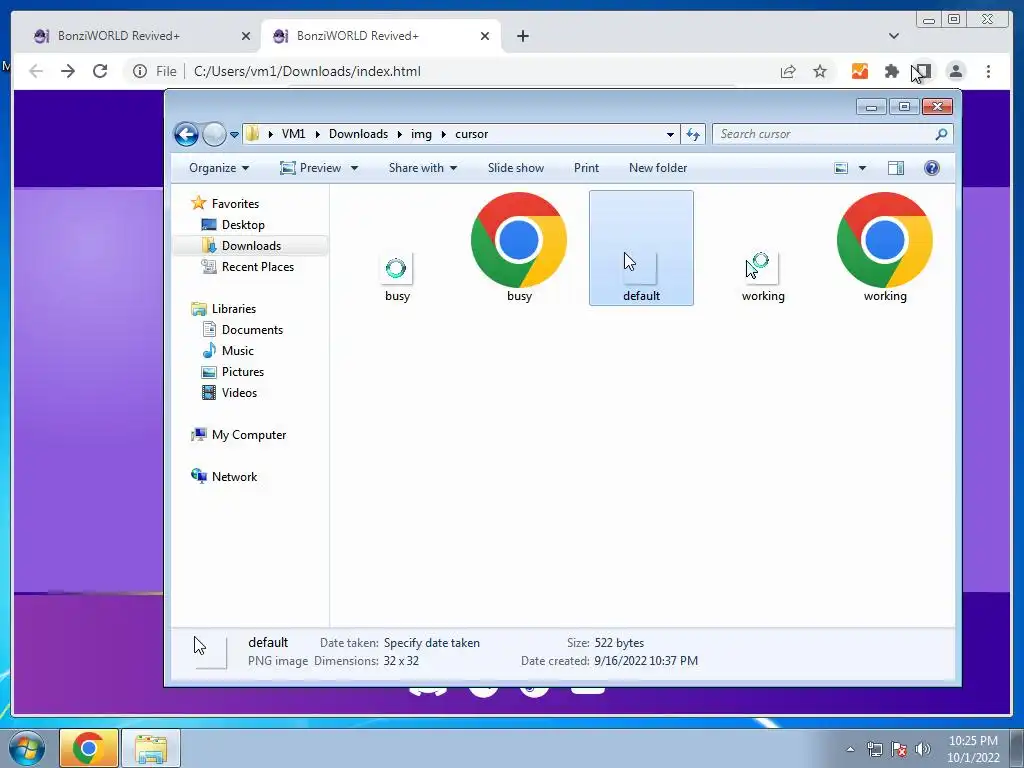
Task: Click Print in the toolbar
Action: 586,168
